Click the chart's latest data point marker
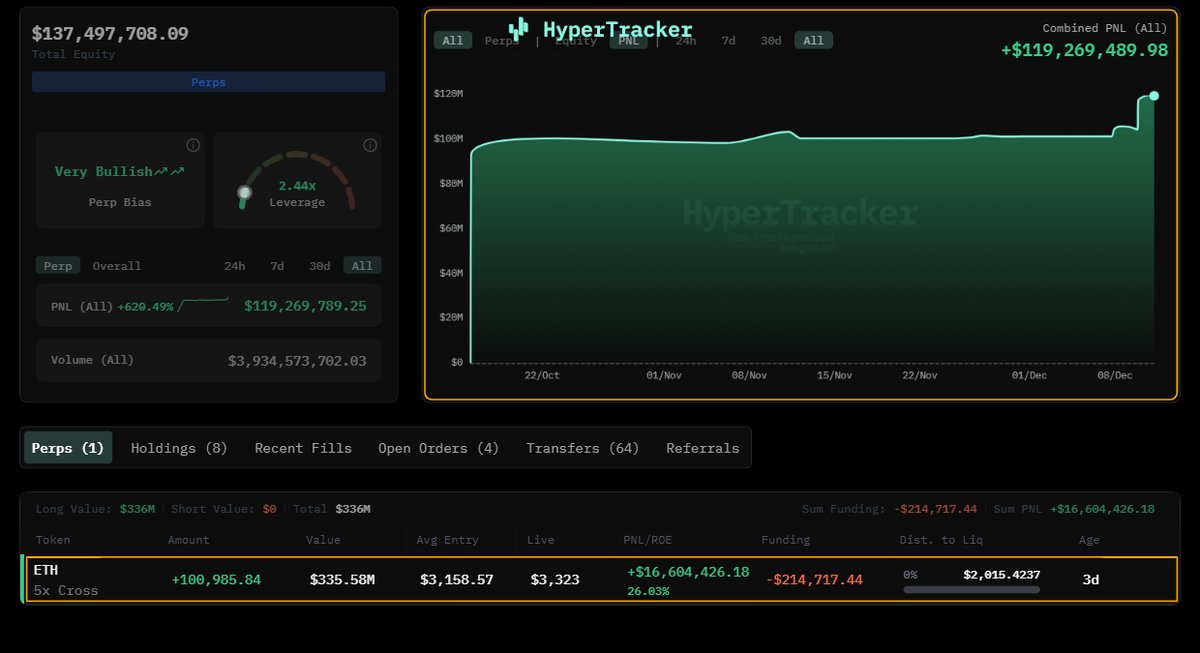Image resolution: width=1200 pixels, height=653 pixels. tap(1154, 96)
